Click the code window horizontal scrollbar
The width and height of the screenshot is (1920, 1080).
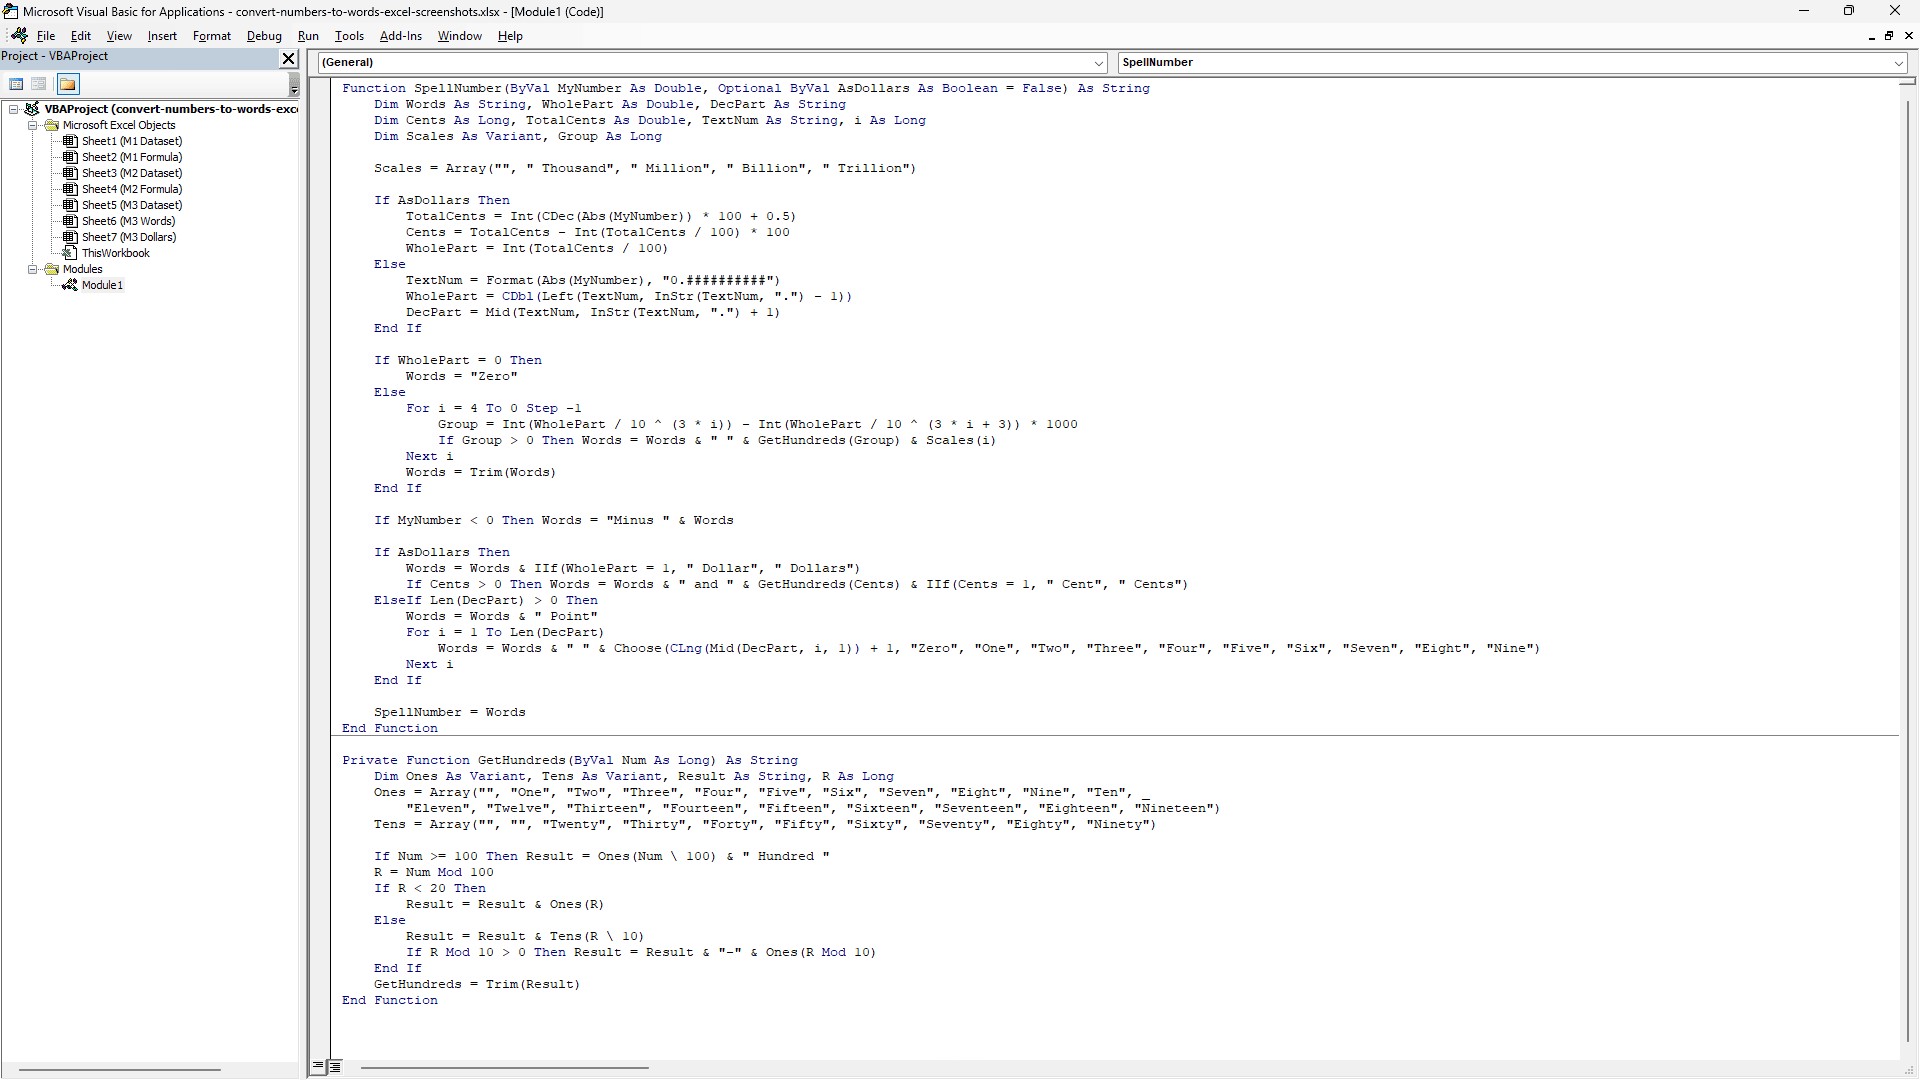click(x=504, y=1067)
